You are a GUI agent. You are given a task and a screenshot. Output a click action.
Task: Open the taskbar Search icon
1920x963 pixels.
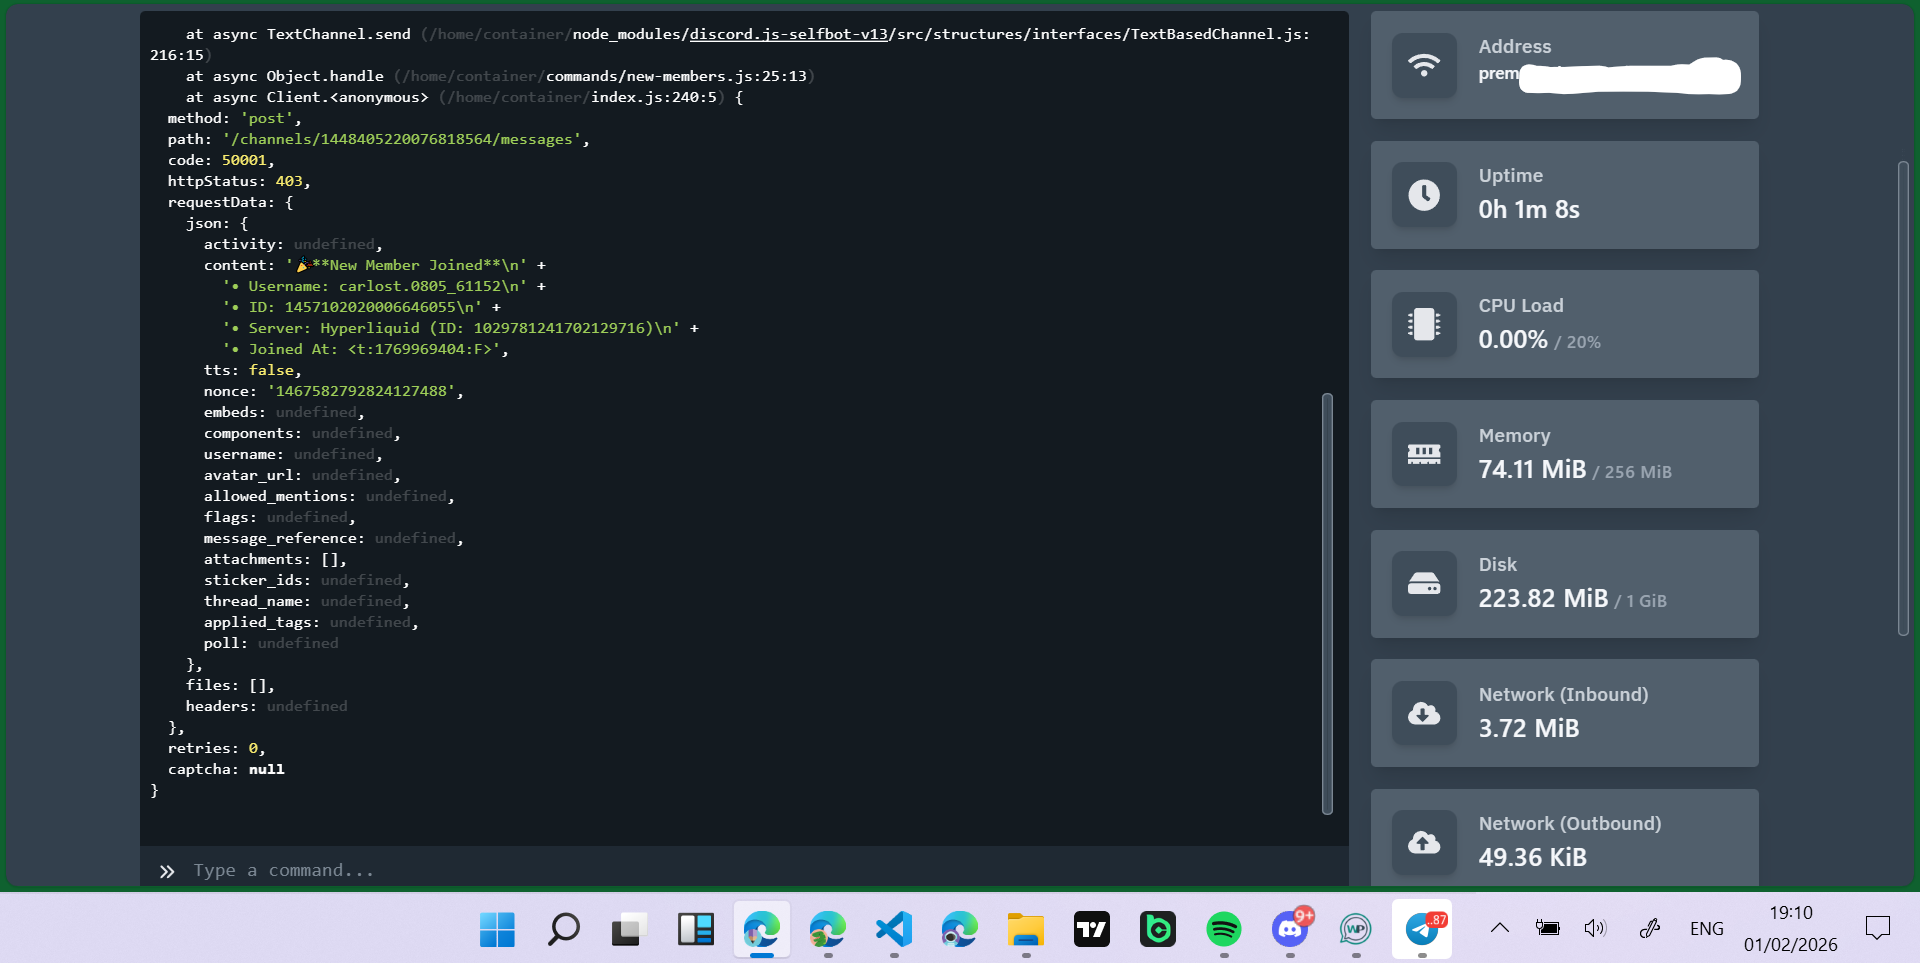click(563, 929)
